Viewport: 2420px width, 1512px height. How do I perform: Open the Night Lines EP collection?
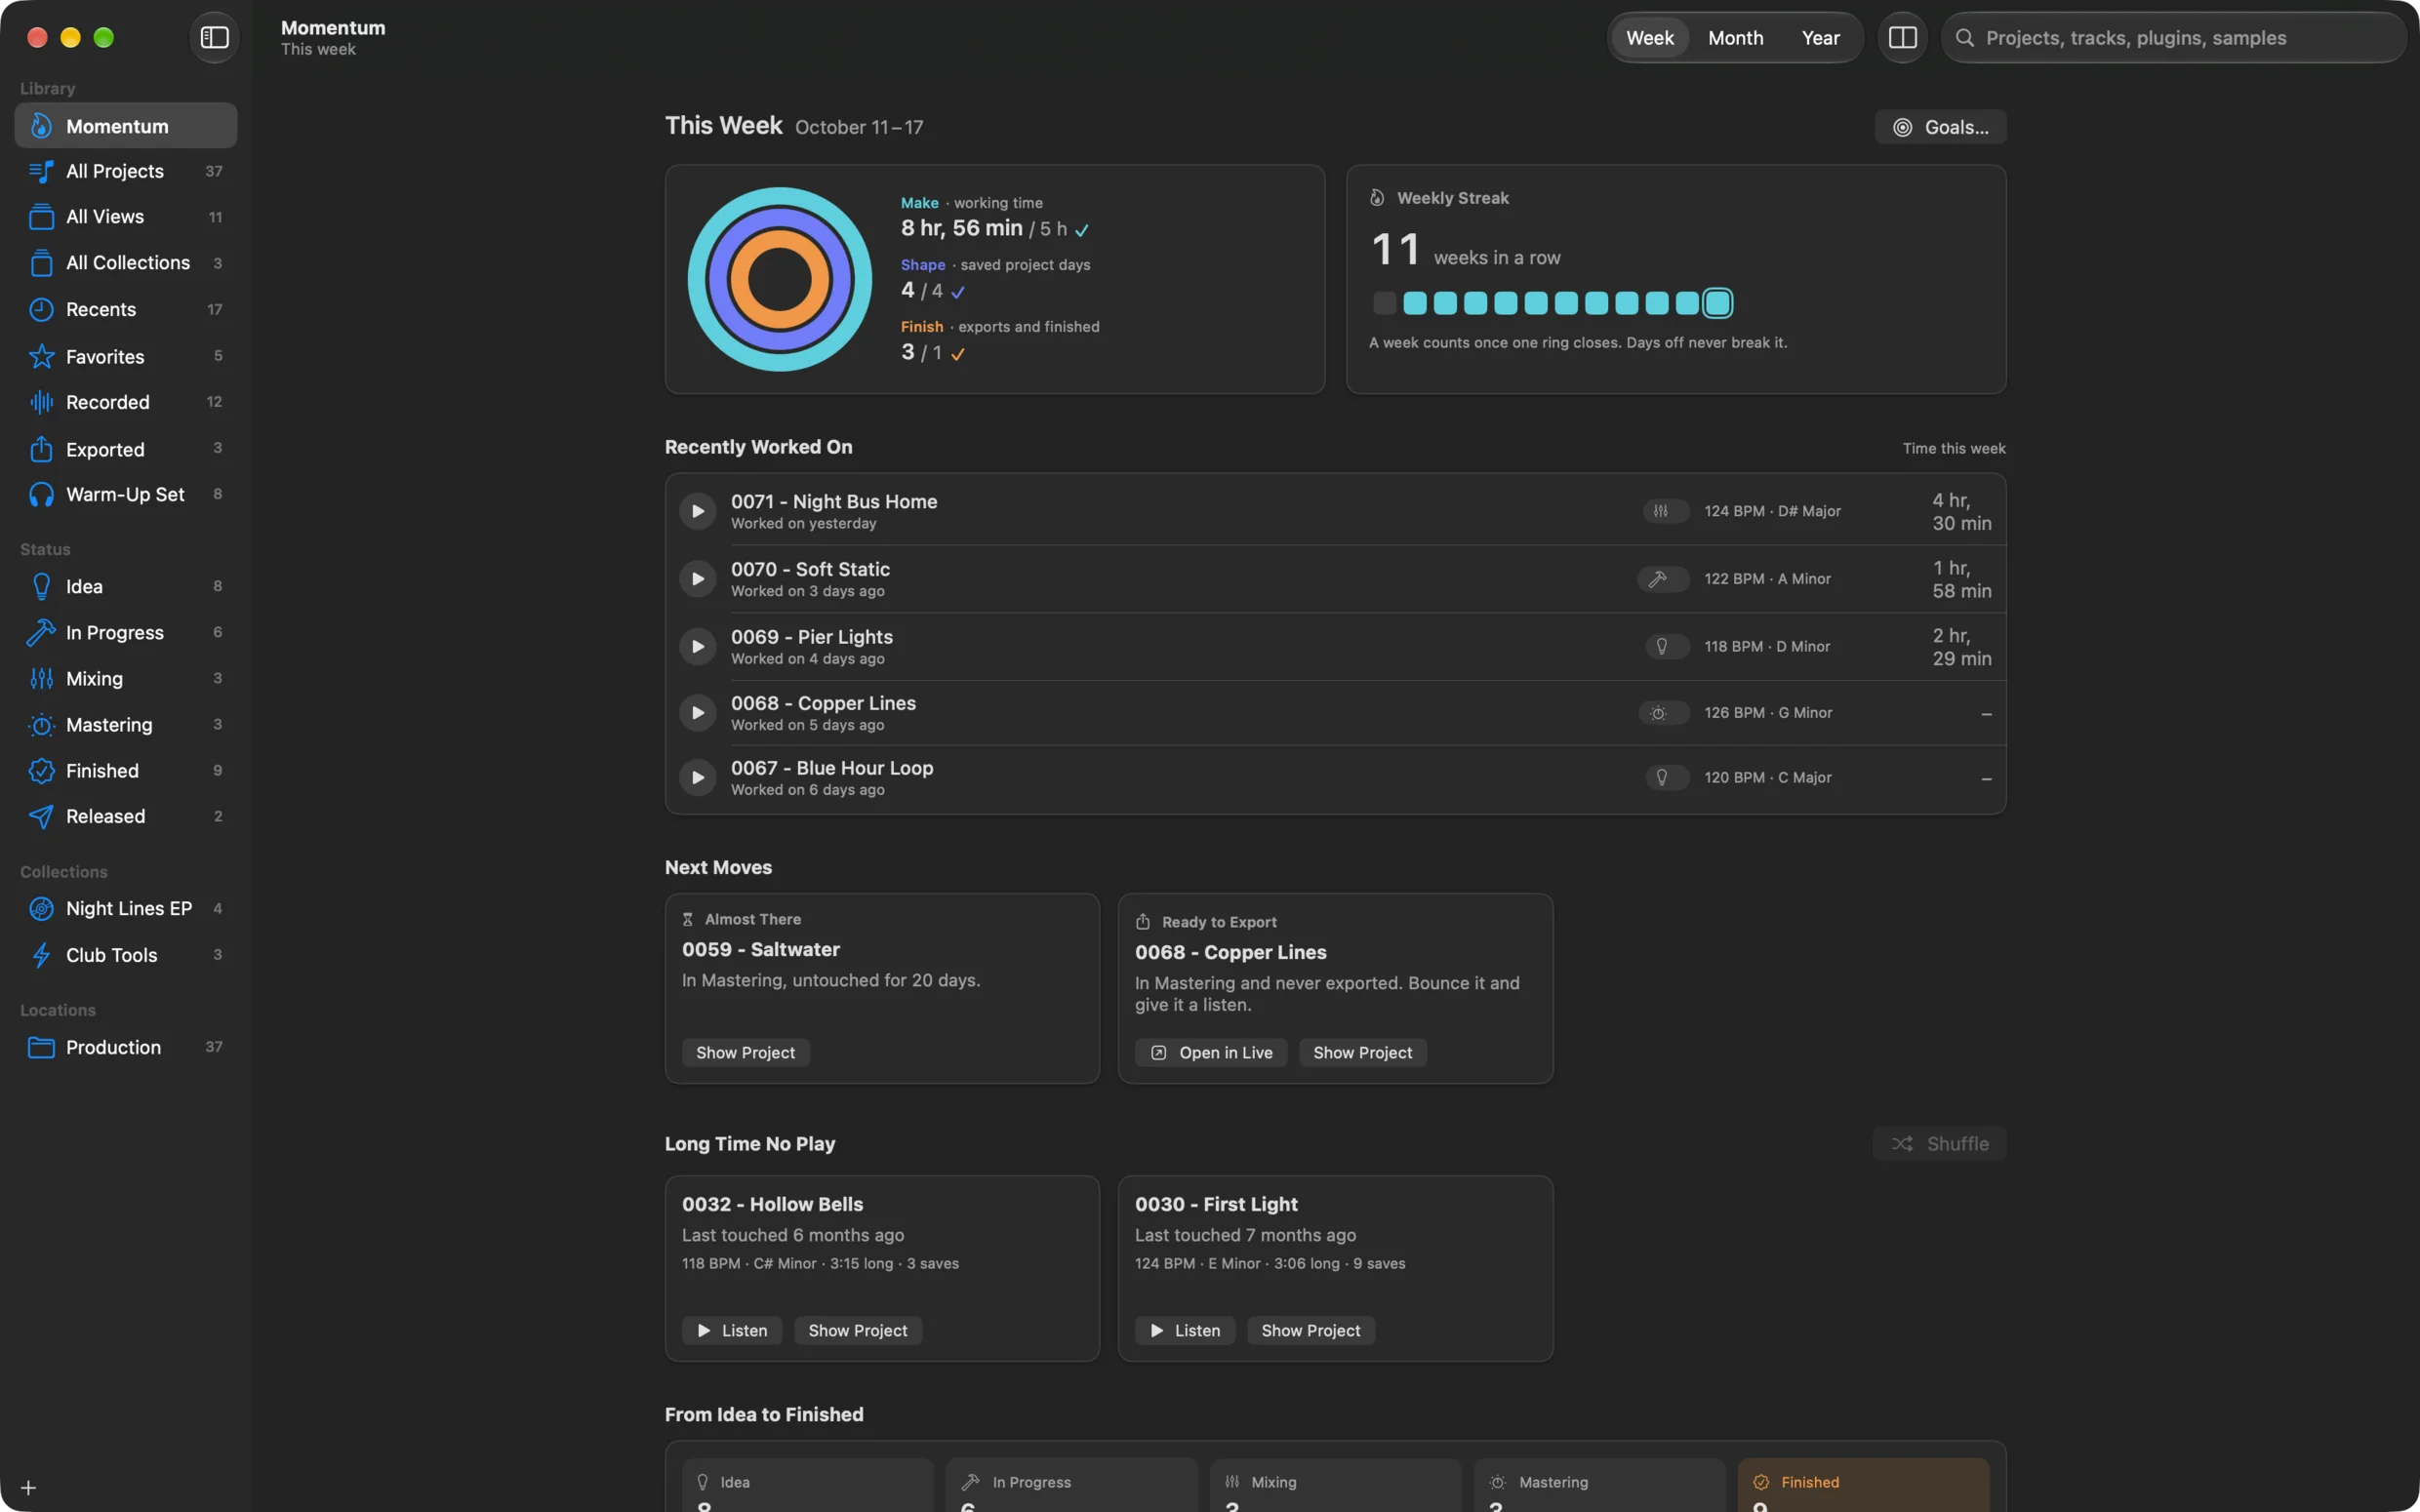pos(126,909)
